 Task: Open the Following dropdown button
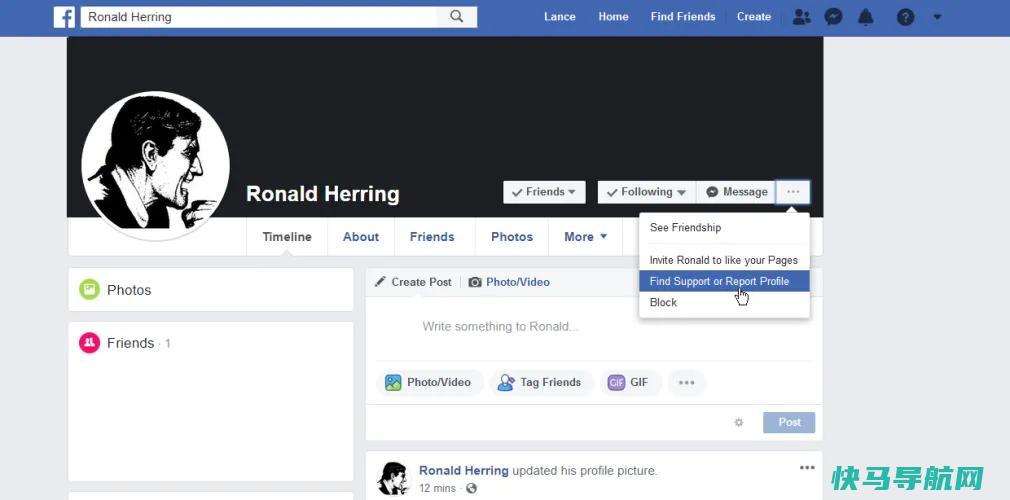click(647, 192)
